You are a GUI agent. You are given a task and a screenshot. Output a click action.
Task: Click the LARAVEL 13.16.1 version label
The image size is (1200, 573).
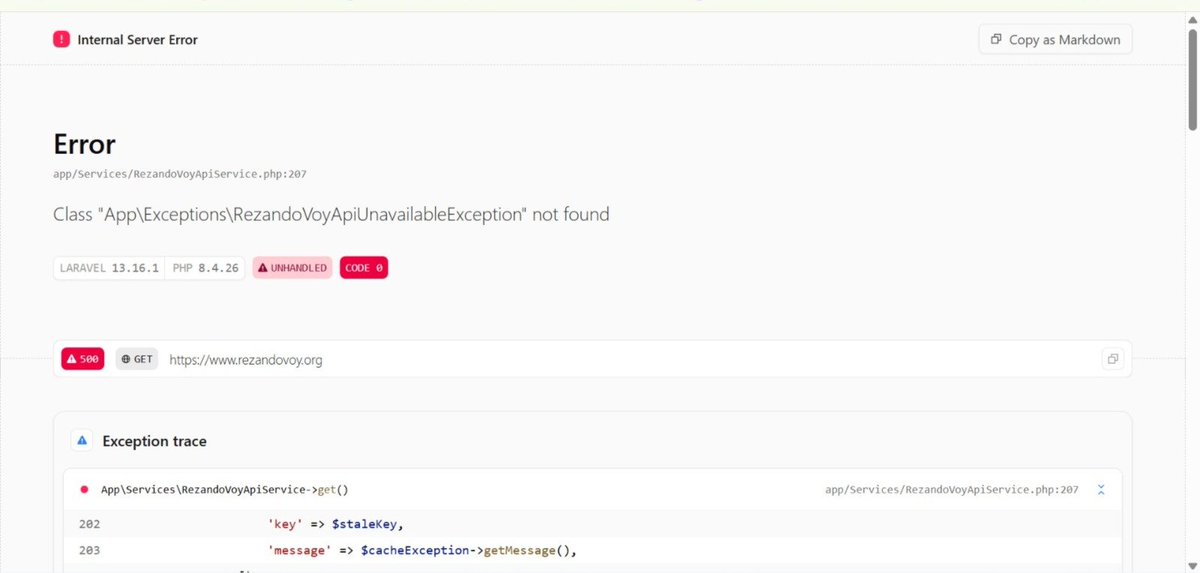coord(109,268)
